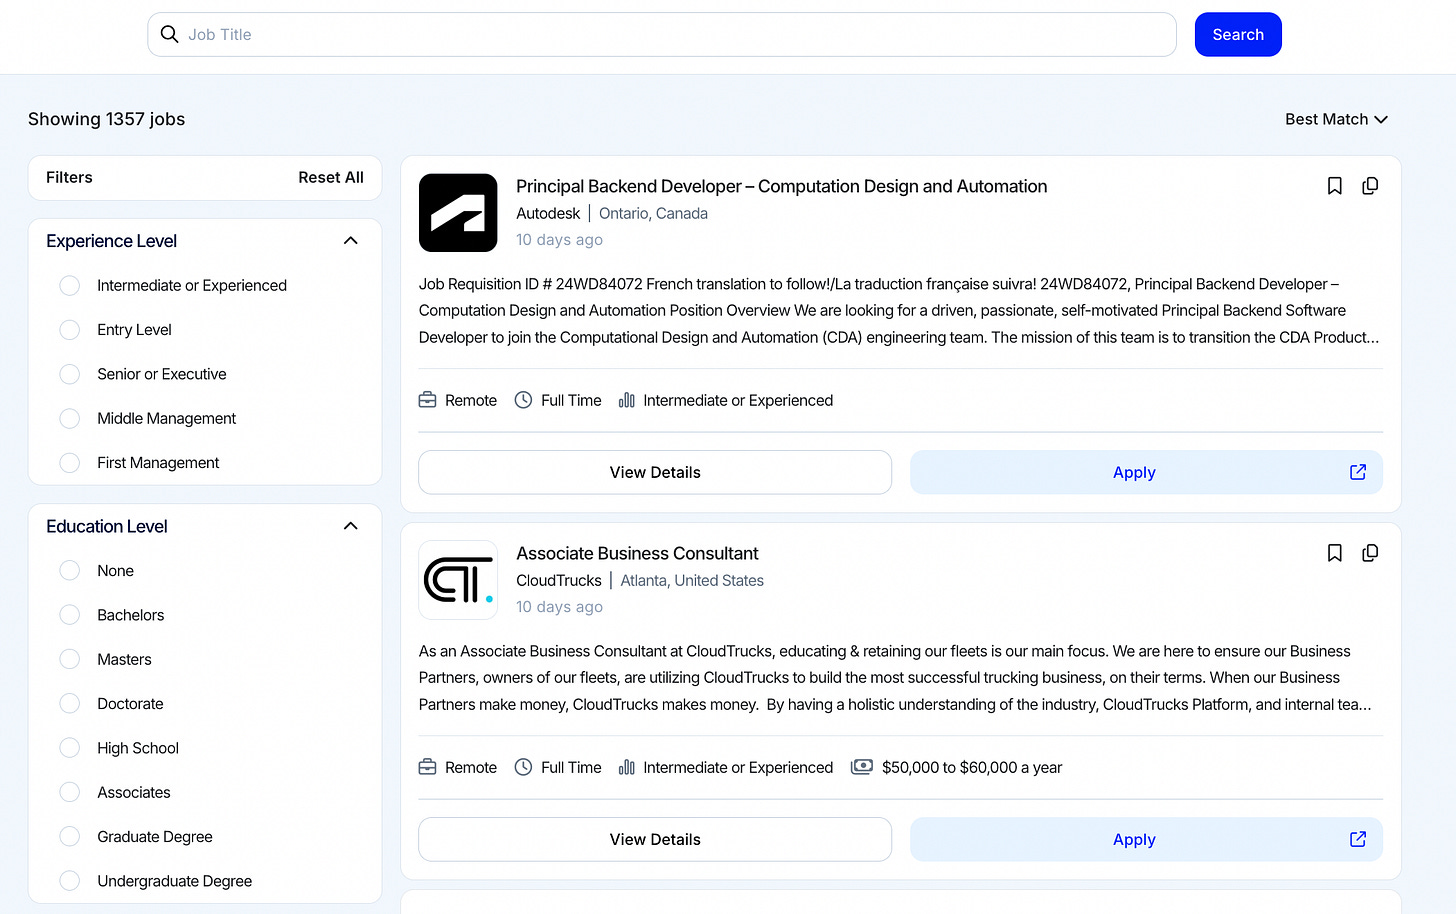Click Full Time clock icon in Autodesk job
The height and width of the screenshot is (914, 1456).
tap(523, 400)
